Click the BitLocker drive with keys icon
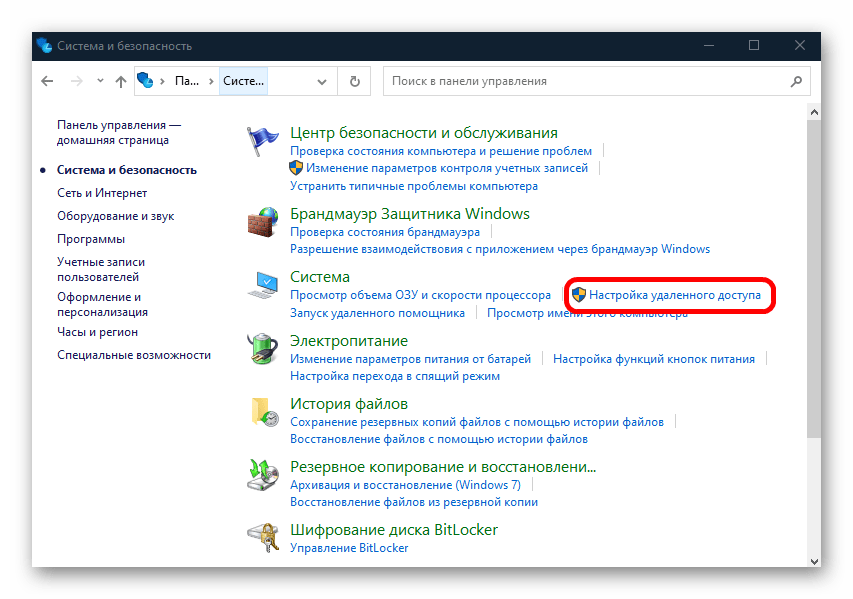This screenshot has height=599, width=853. tap(263, 538)
